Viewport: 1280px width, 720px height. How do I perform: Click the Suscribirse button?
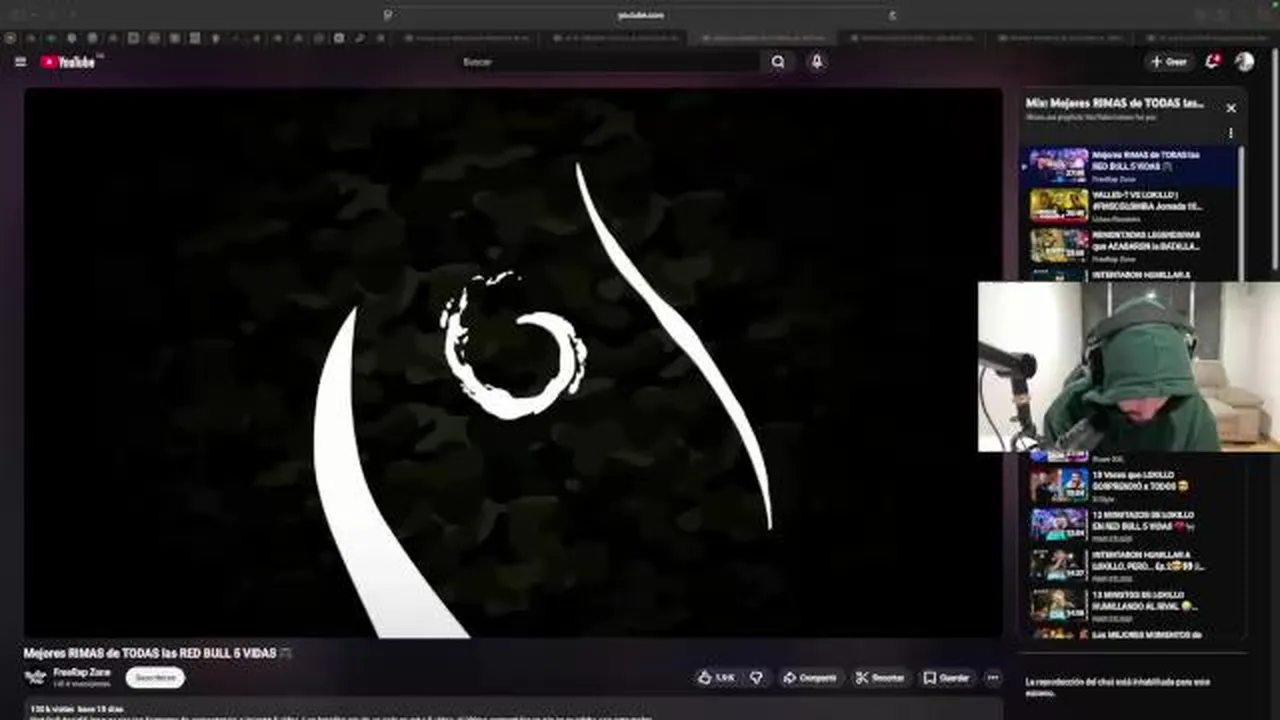click(x=155, y=677)
